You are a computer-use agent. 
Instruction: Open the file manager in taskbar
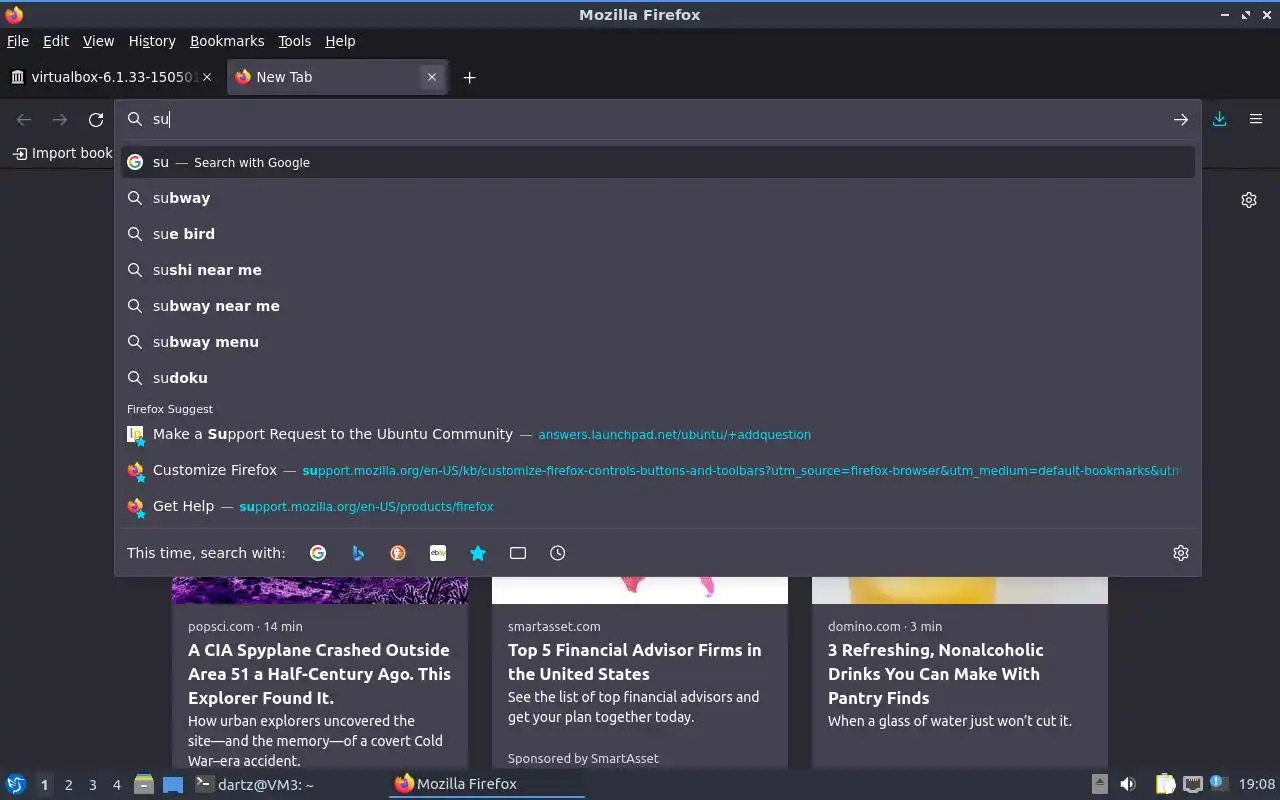143,785
